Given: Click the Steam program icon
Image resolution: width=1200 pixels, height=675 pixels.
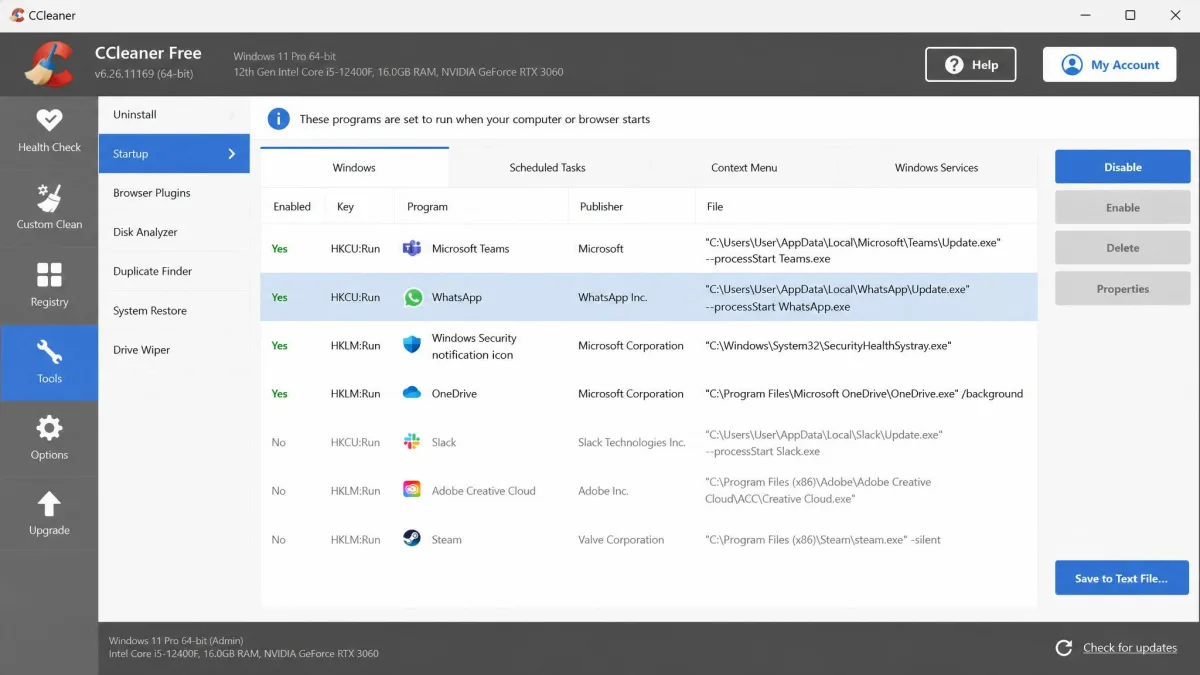Looking at the screenshot, I should pyautogui.click(x=412, y=539).
